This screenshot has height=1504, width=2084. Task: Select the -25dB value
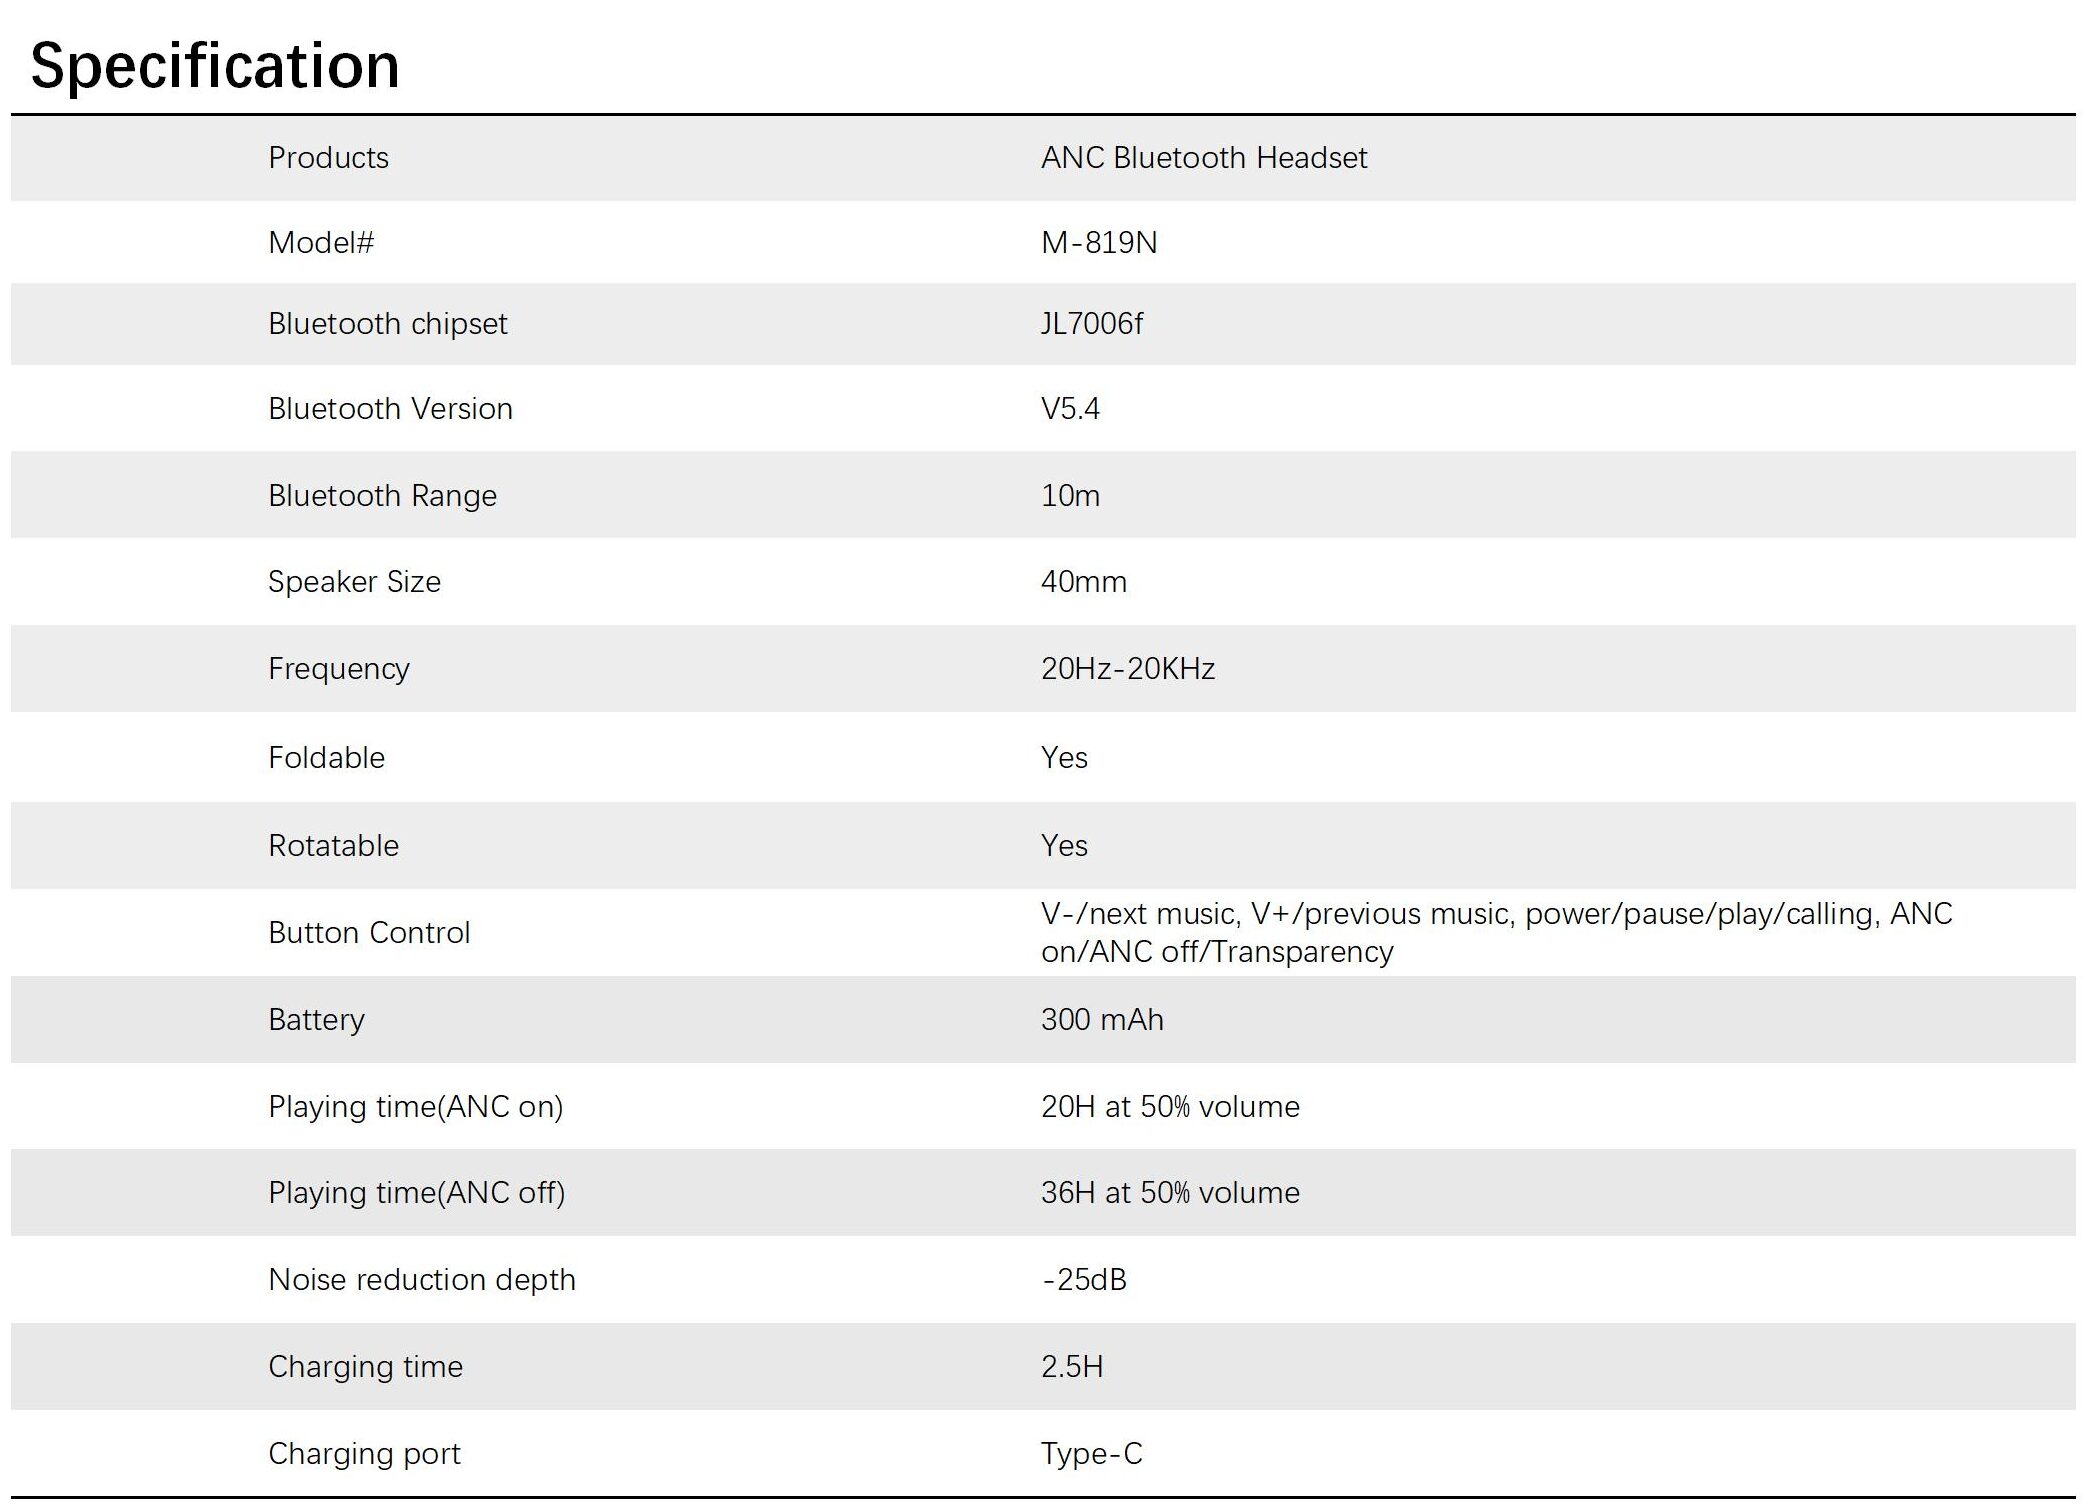(1083, 1280)
